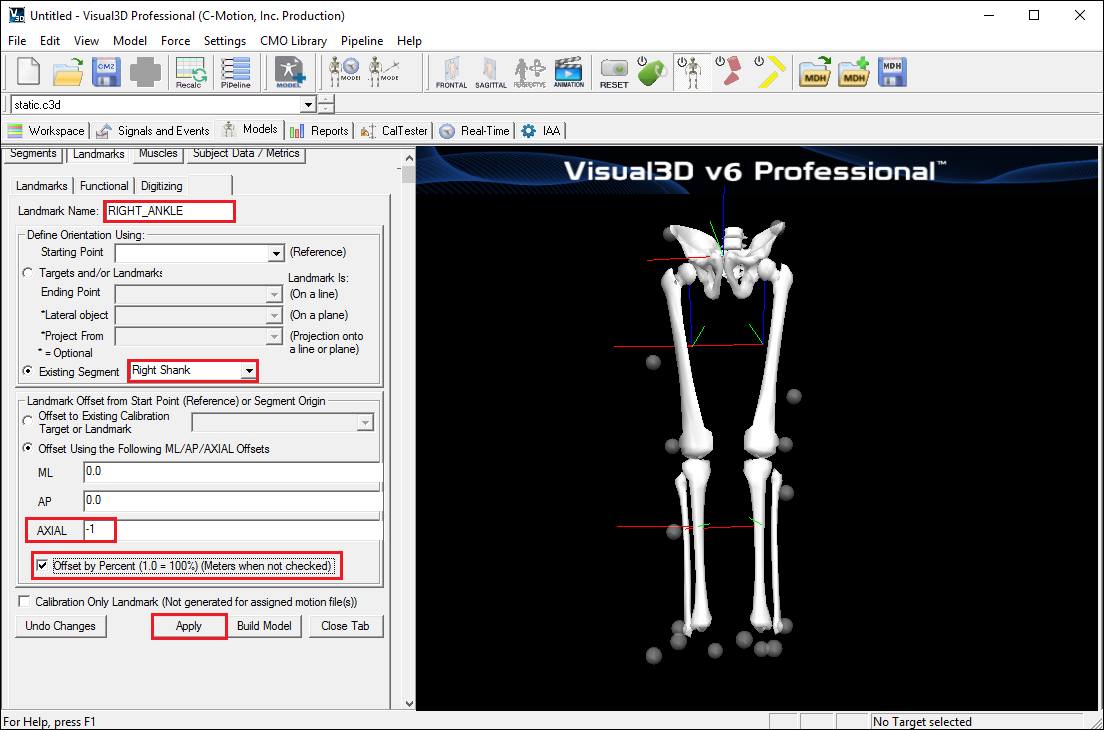Switch to the Digitizing tab
This screenshot has height=730, width=1104.
click(161, 186)
